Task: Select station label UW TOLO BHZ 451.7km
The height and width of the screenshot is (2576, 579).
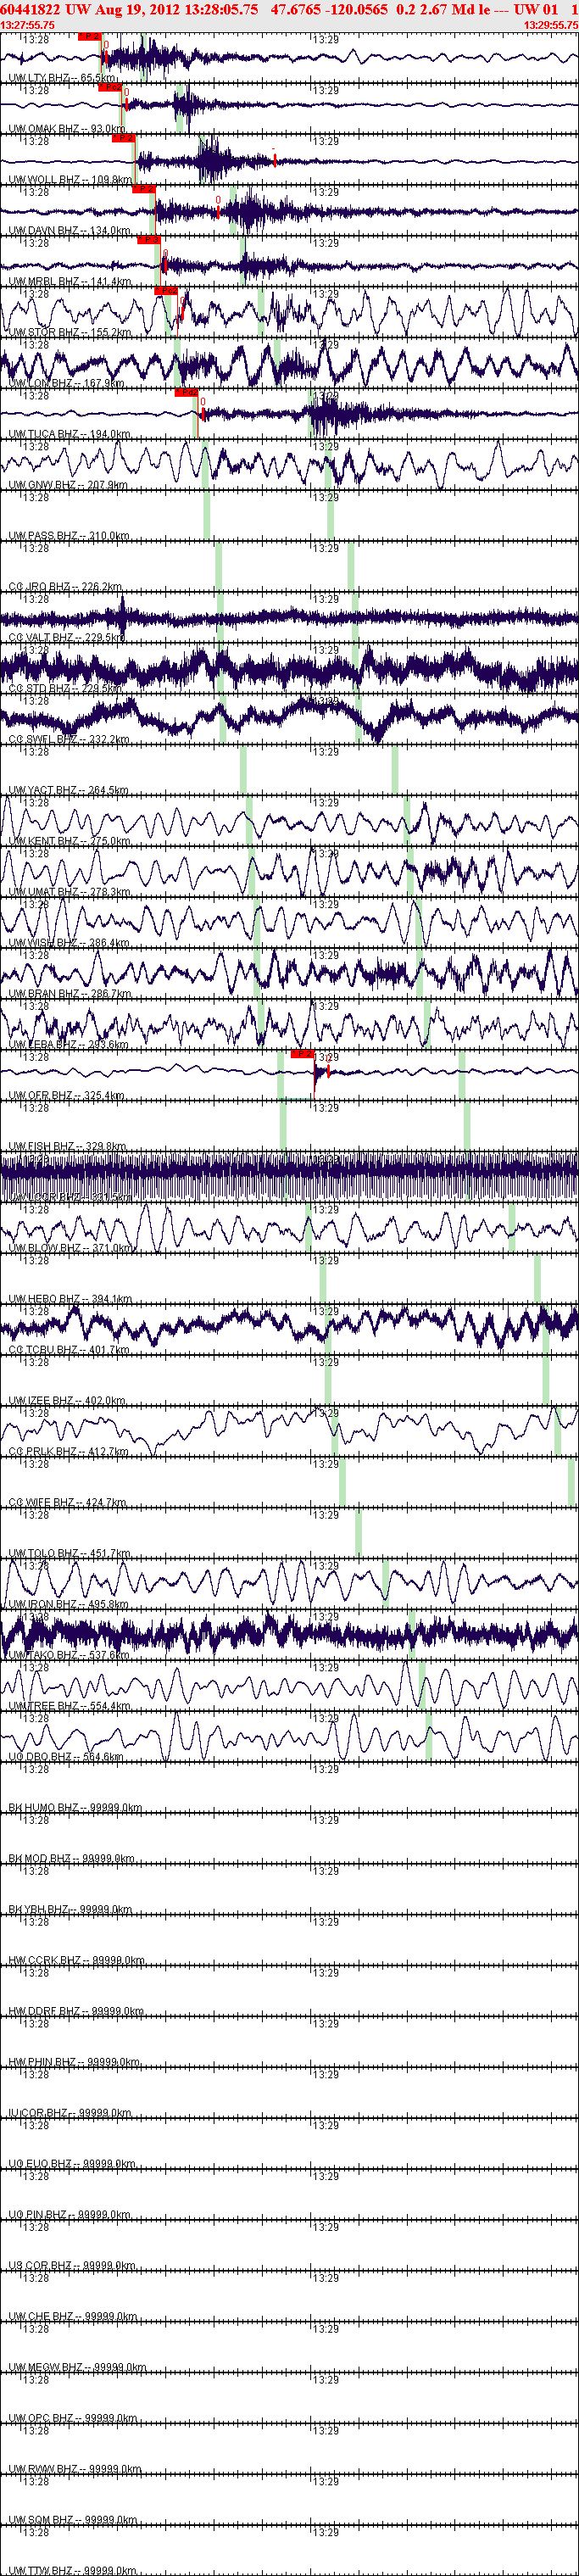Action: pos(69,1553)
